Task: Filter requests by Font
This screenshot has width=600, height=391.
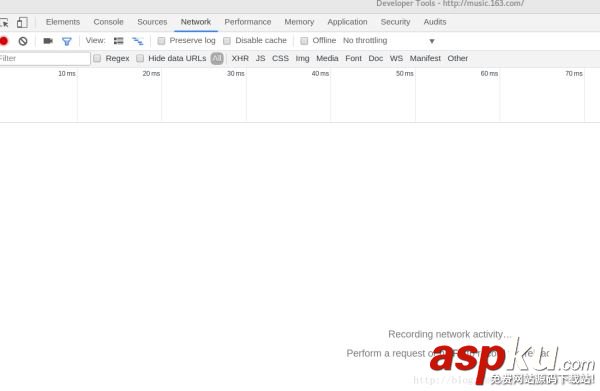Action: tap(353, 59)
